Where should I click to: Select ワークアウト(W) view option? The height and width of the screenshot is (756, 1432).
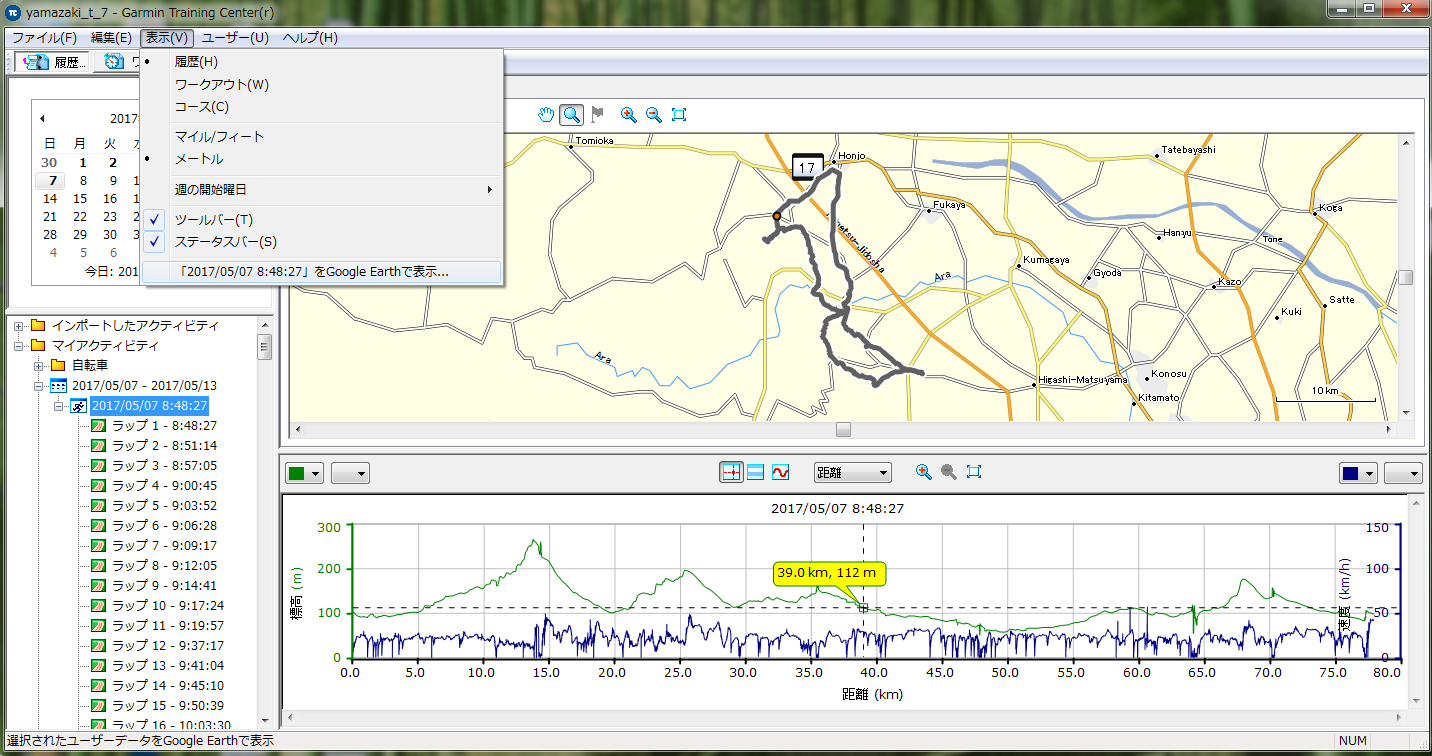tap(321, 85)
